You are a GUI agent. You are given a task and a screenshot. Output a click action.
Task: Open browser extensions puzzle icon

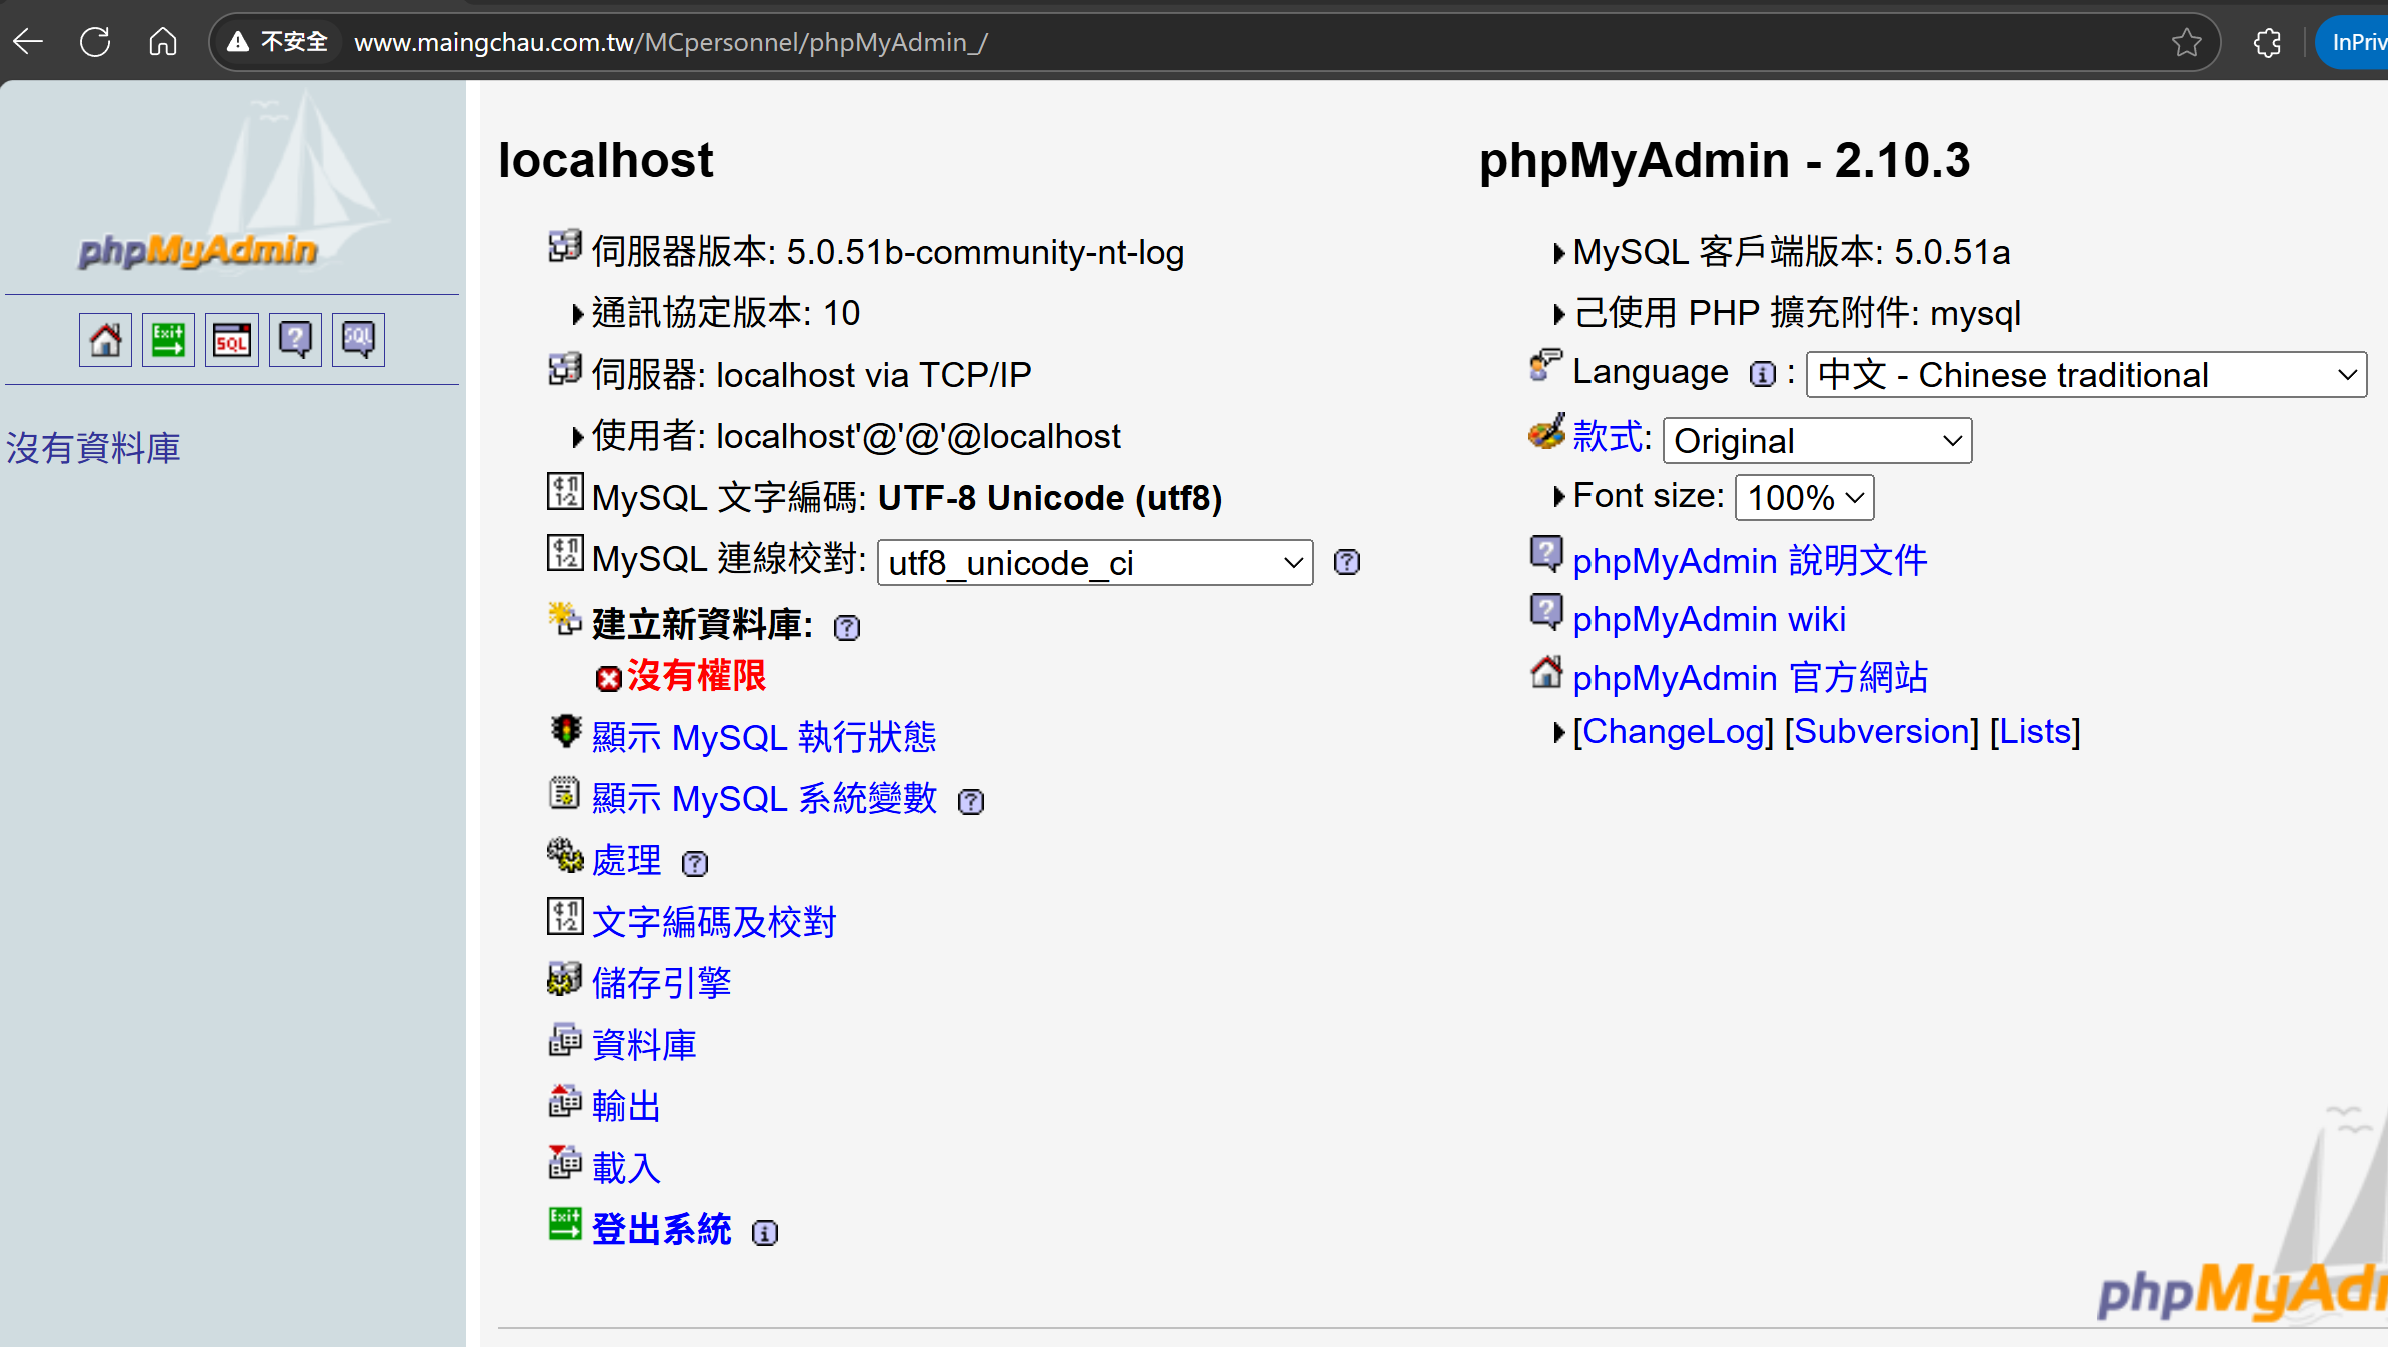(2268, 42)
